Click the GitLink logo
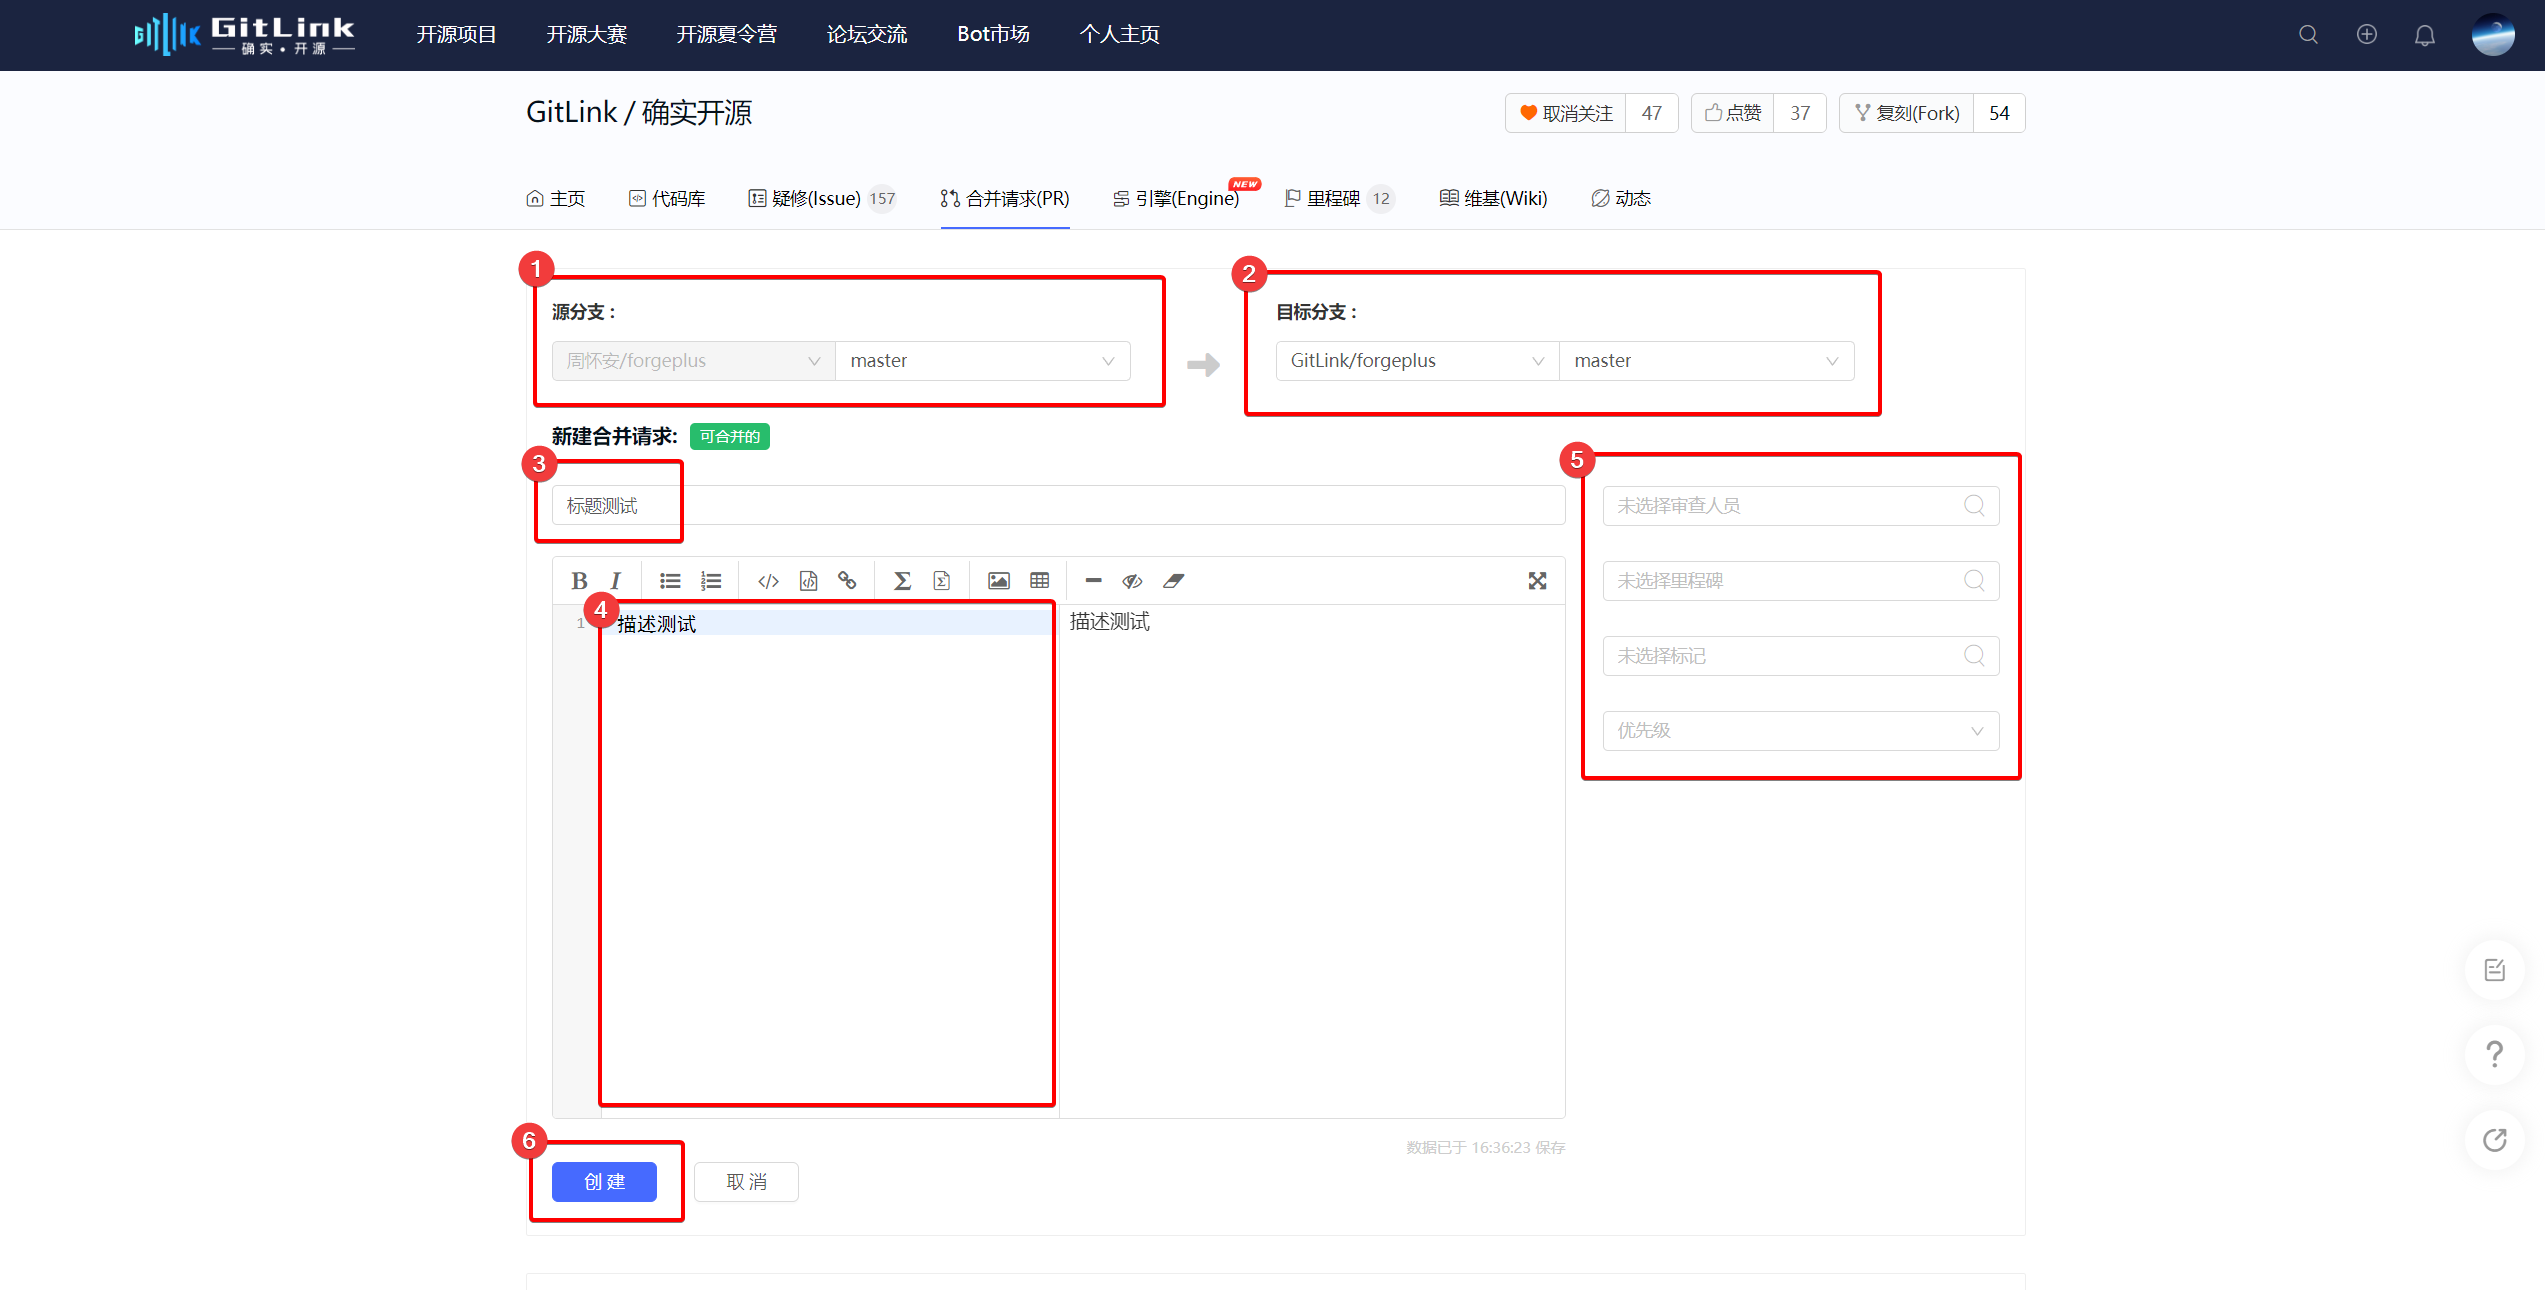Viewport: 2545px width, 1290px height. [244, 35]
